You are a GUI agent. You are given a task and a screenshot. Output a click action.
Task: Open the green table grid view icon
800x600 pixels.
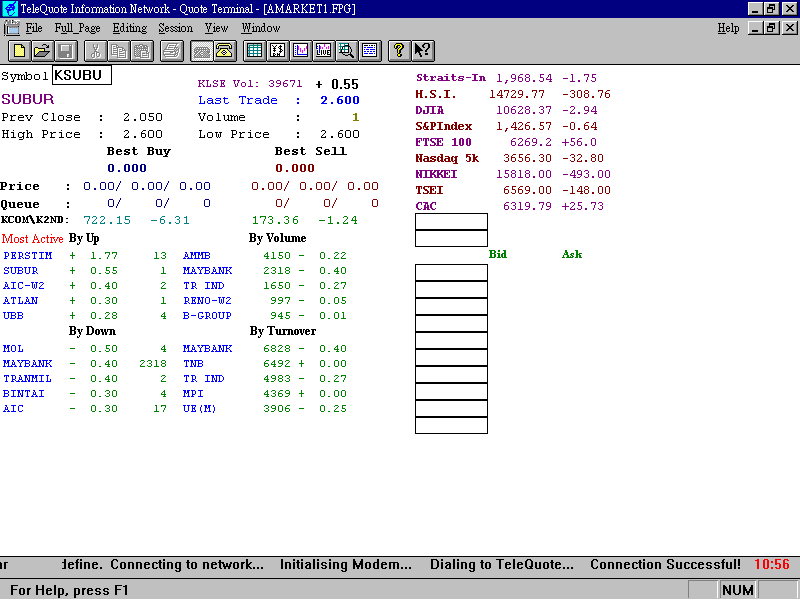tap(254, 51)
